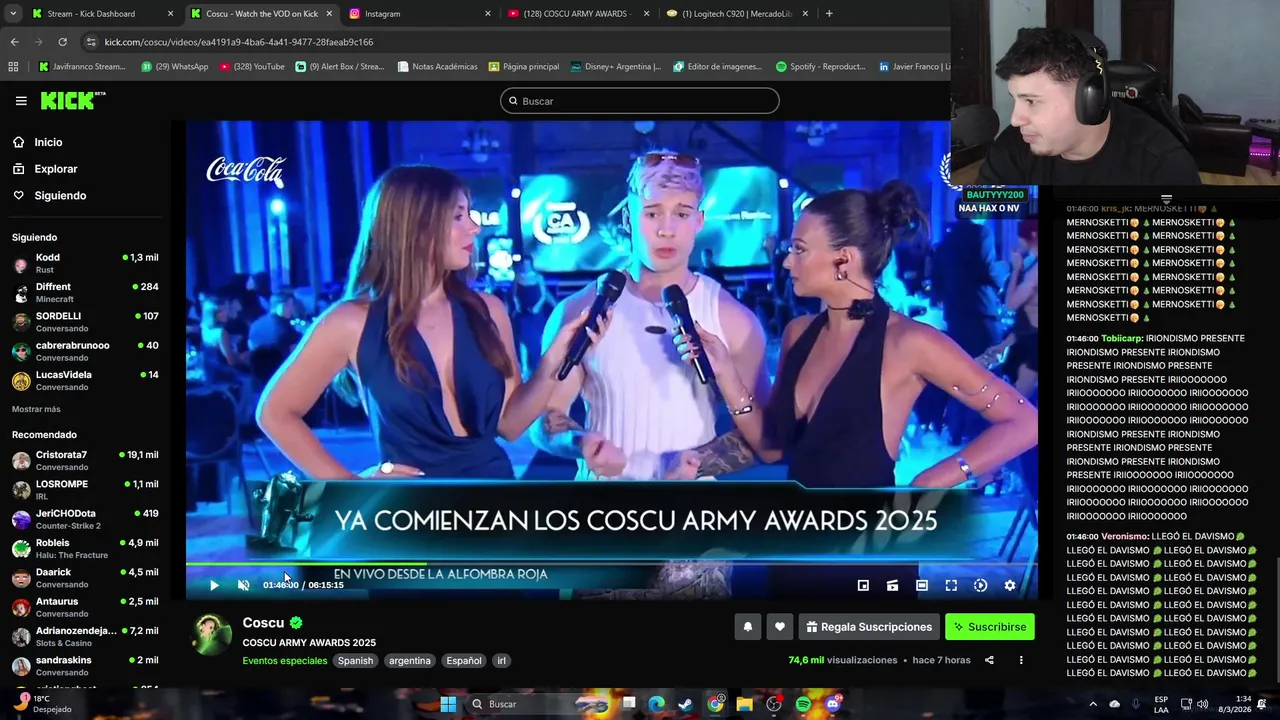Reload the page with refresh icon
This screenshot has width=1280, height=720.
pos(62,42)
